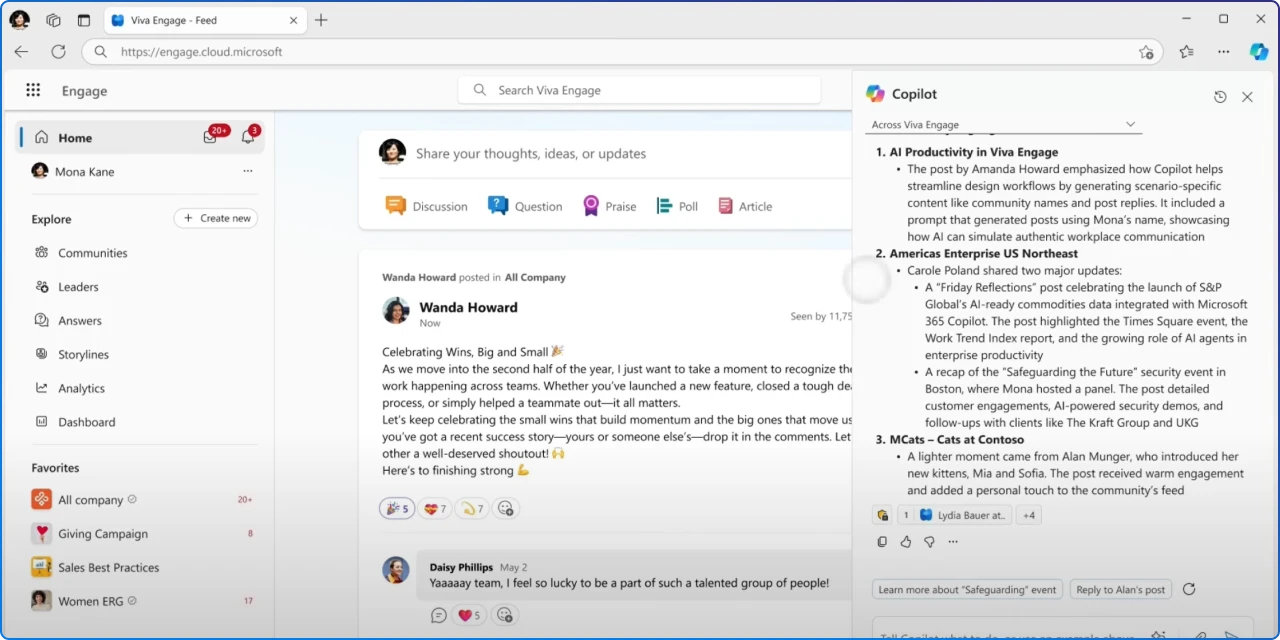Start a Poll post

tap(677, 206)
